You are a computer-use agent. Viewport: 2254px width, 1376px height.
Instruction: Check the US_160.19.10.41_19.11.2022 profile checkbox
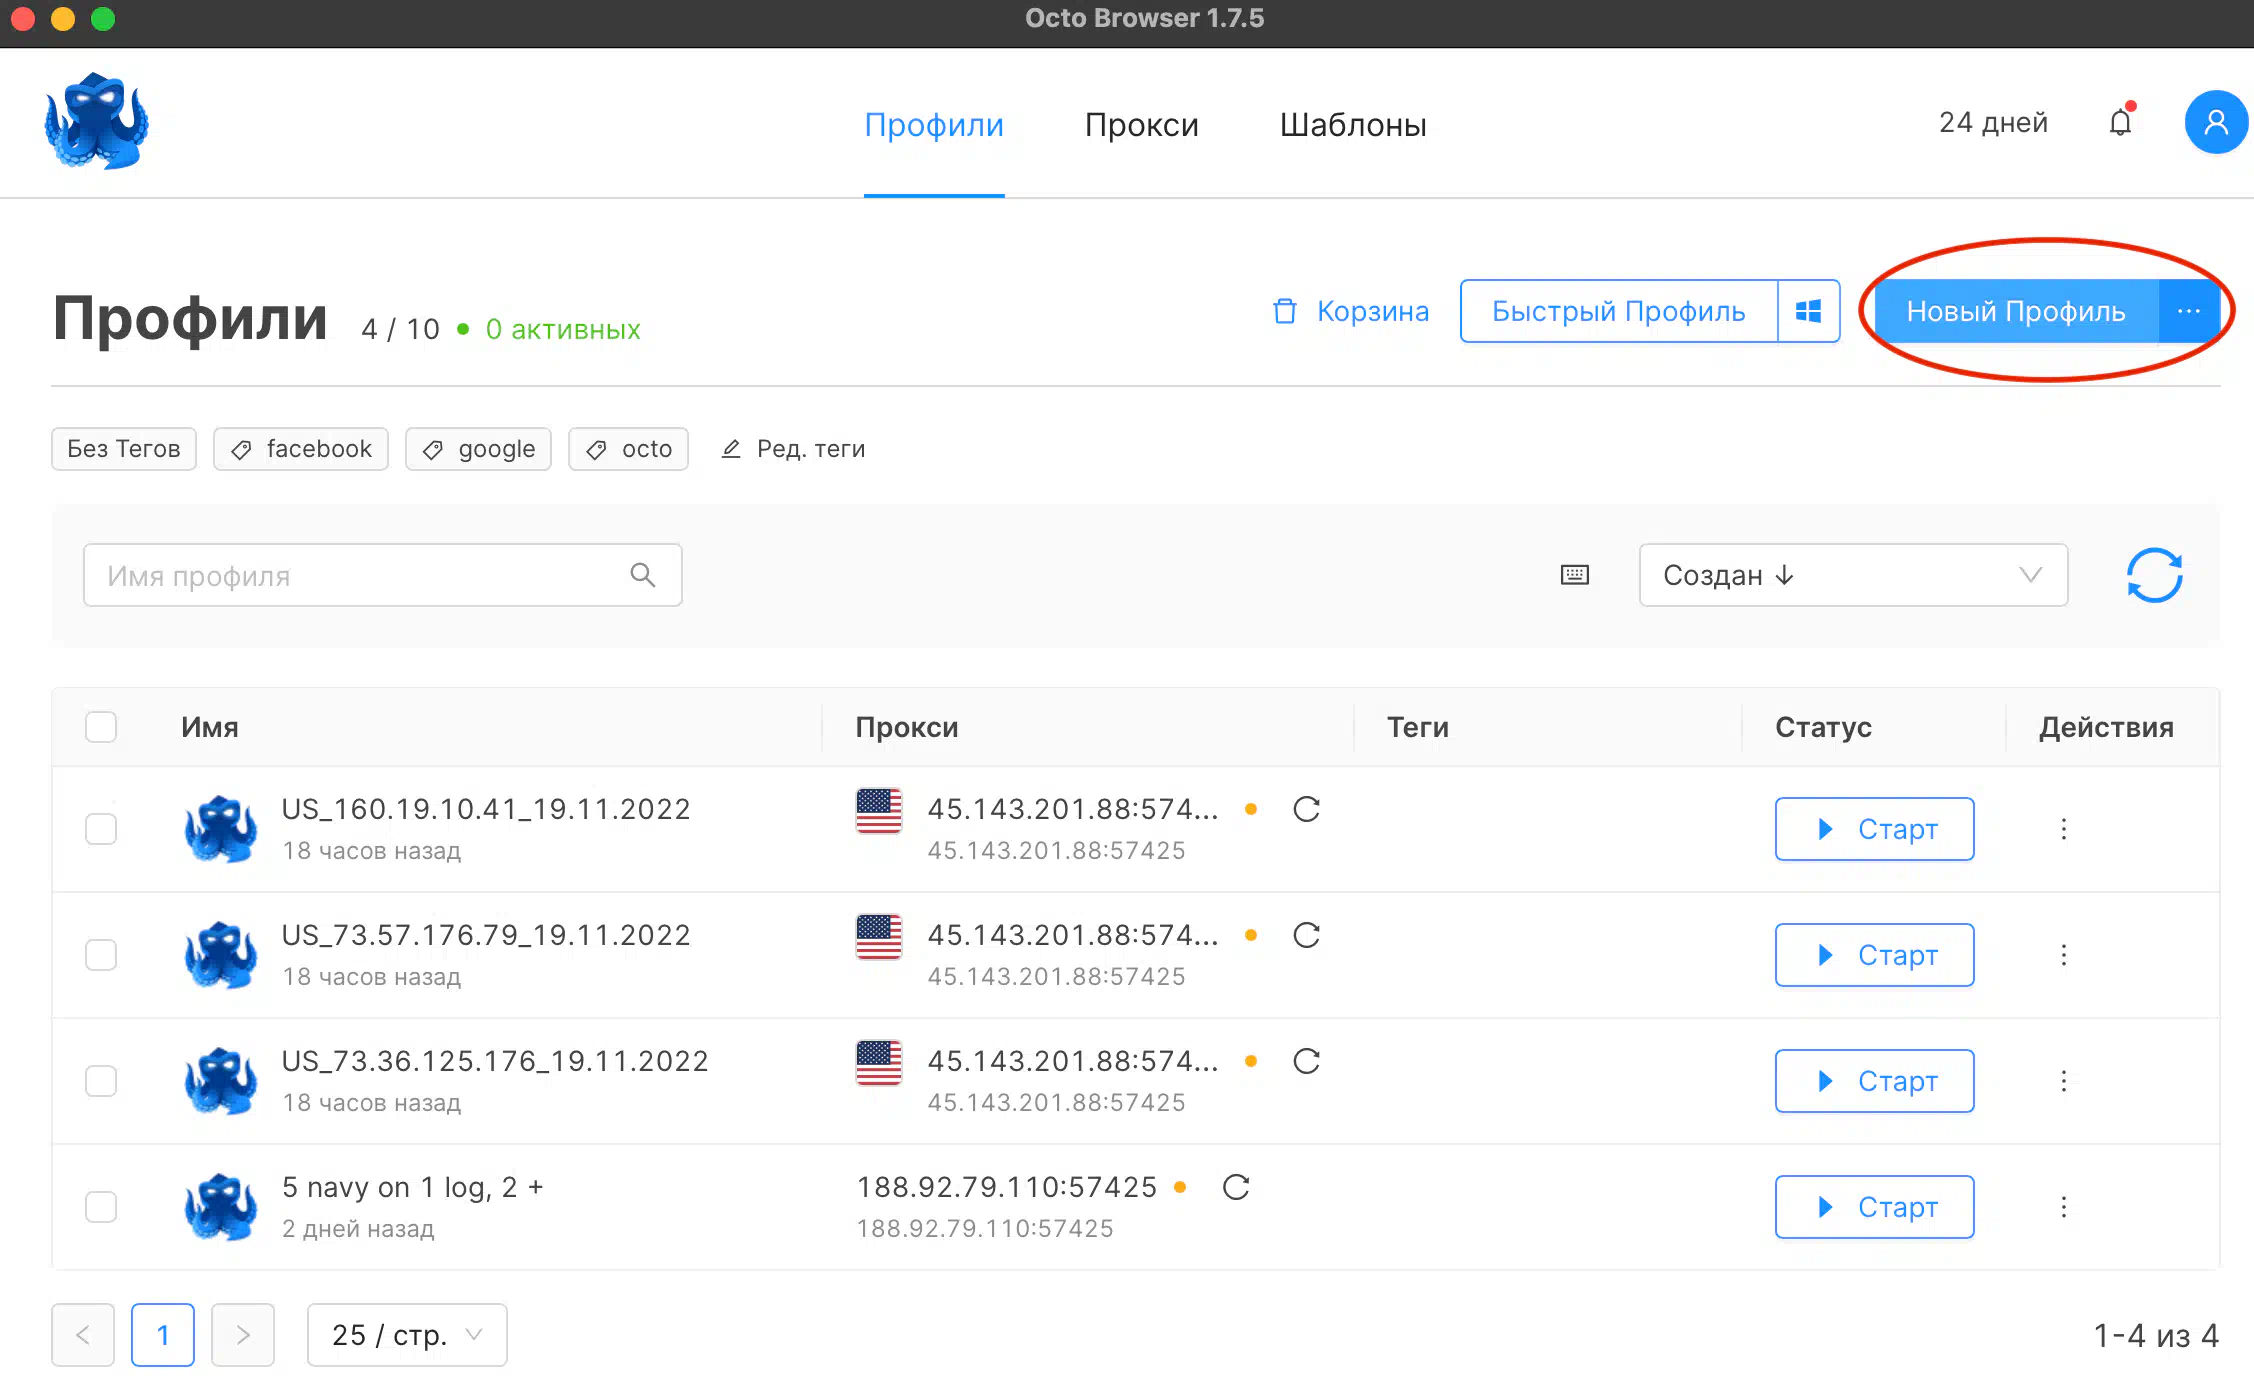pos(101,829)
